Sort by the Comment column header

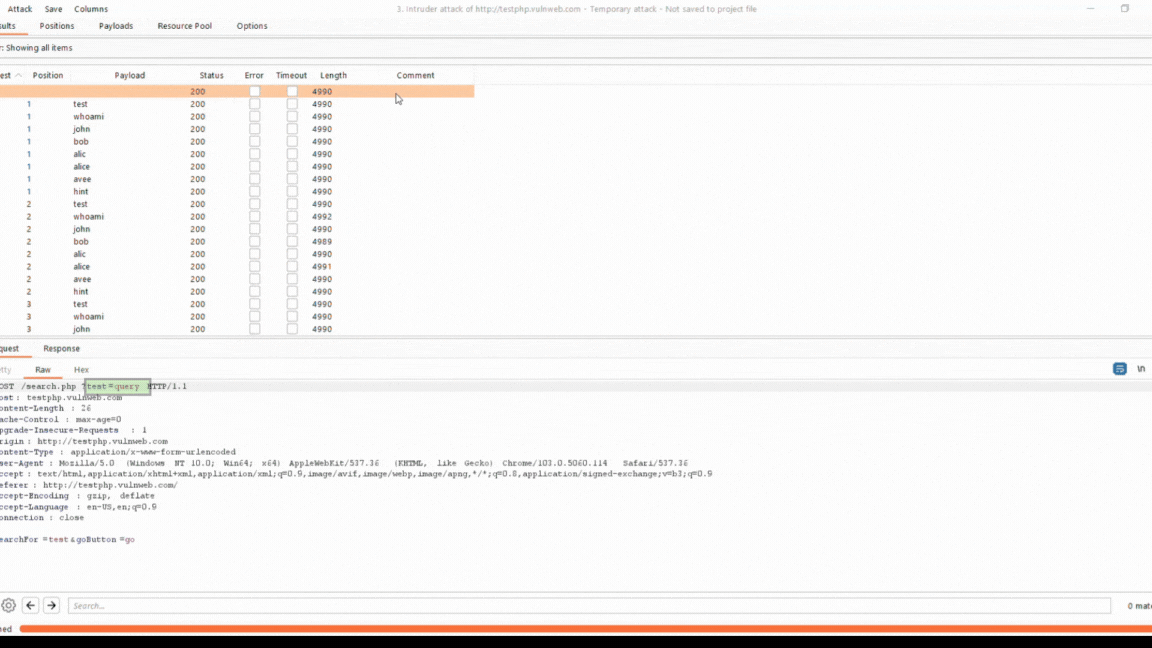pyautogui.click(x=415, y=75)
